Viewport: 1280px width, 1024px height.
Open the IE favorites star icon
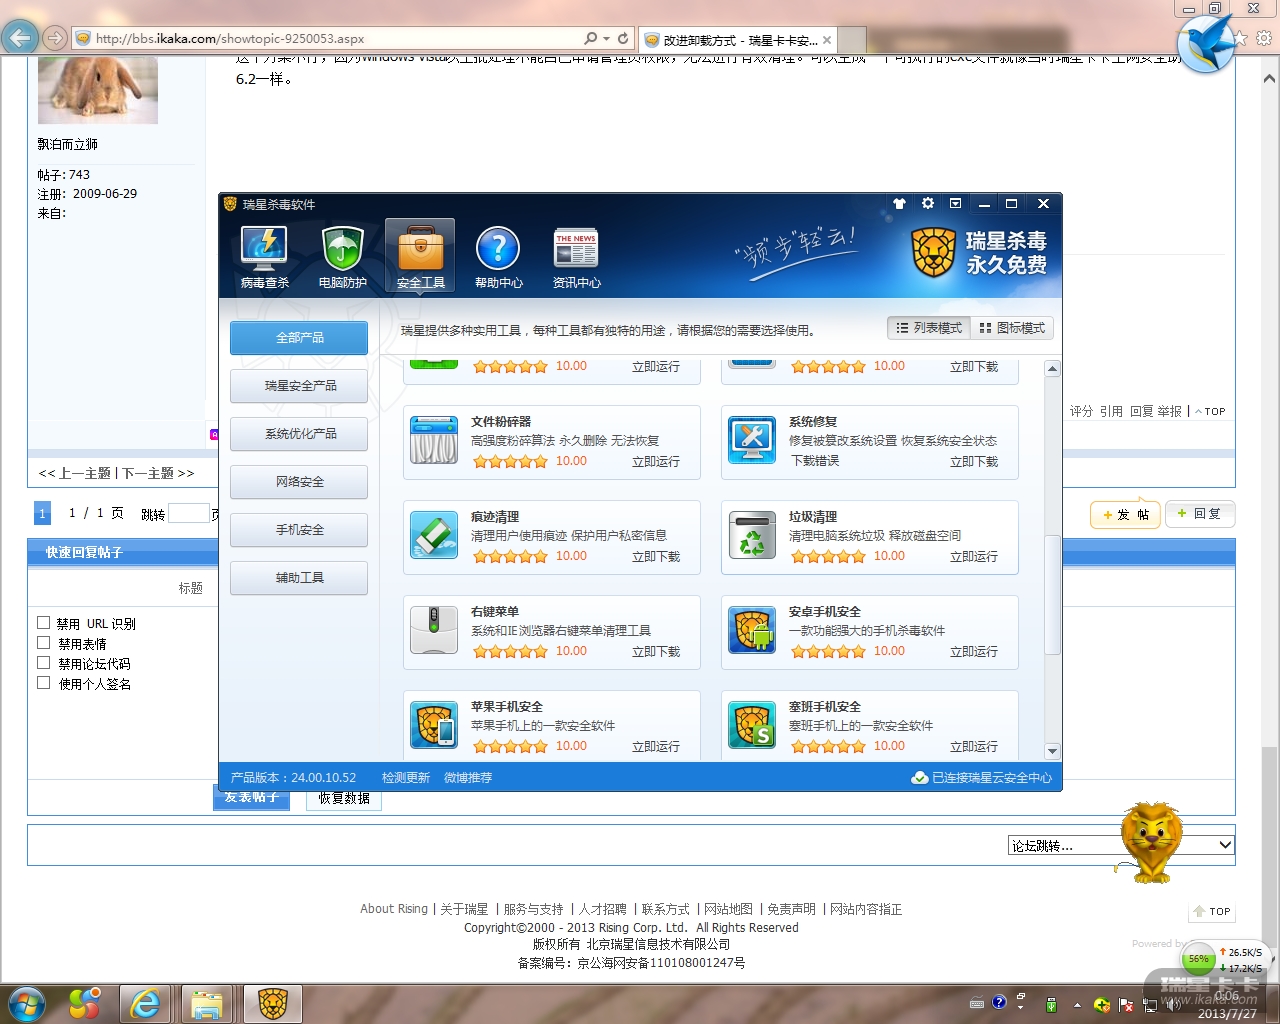click(1241, 38)
